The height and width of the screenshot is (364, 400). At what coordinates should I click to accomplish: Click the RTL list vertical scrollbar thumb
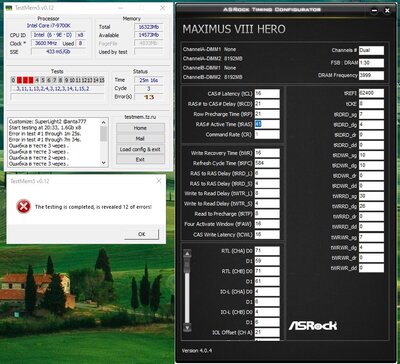(187, 265)
